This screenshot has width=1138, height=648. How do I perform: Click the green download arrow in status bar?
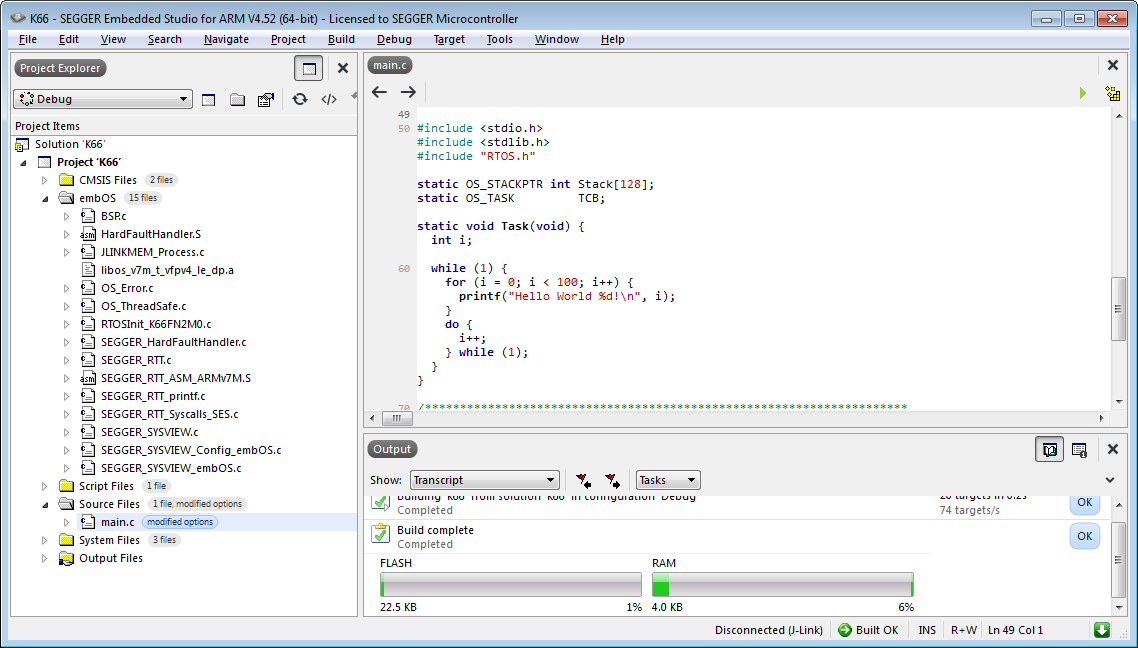click(1101, 630)
